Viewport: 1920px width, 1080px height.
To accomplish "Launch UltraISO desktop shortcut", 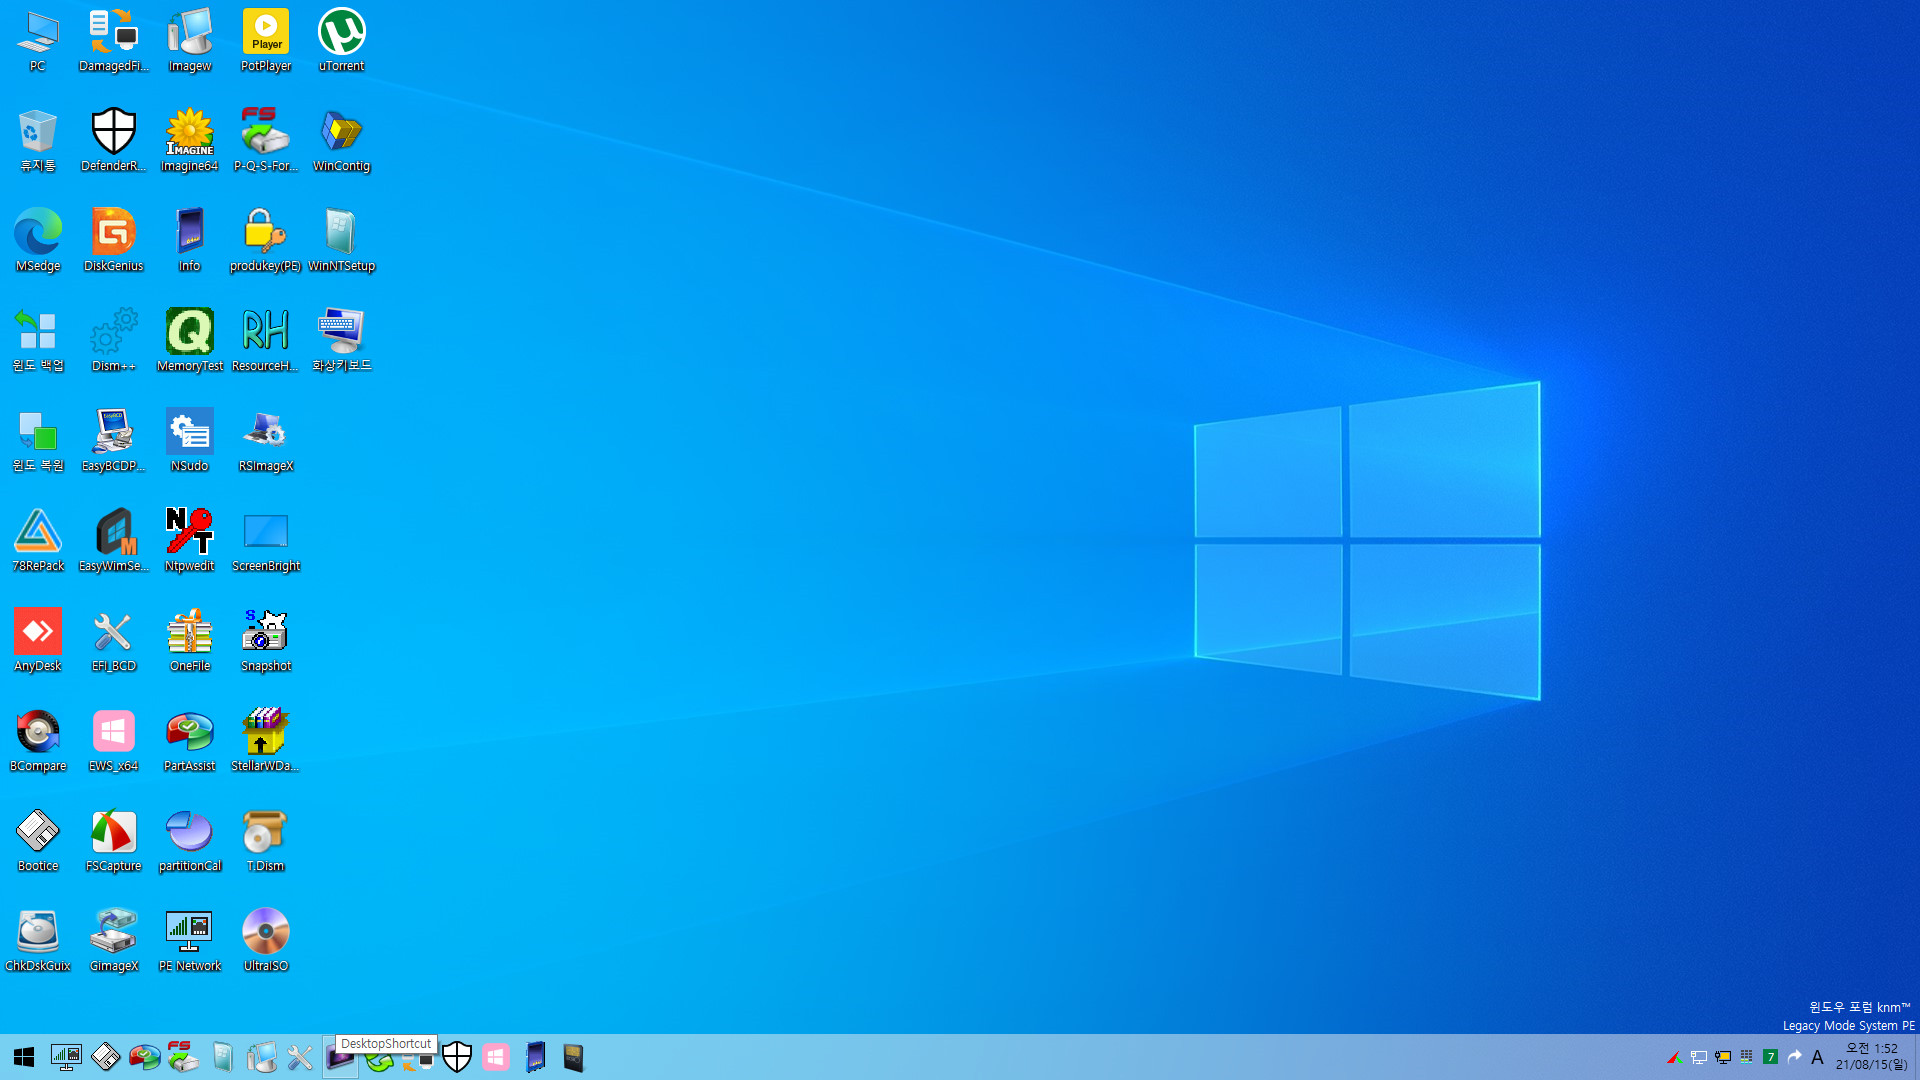I will pos(266,941).
